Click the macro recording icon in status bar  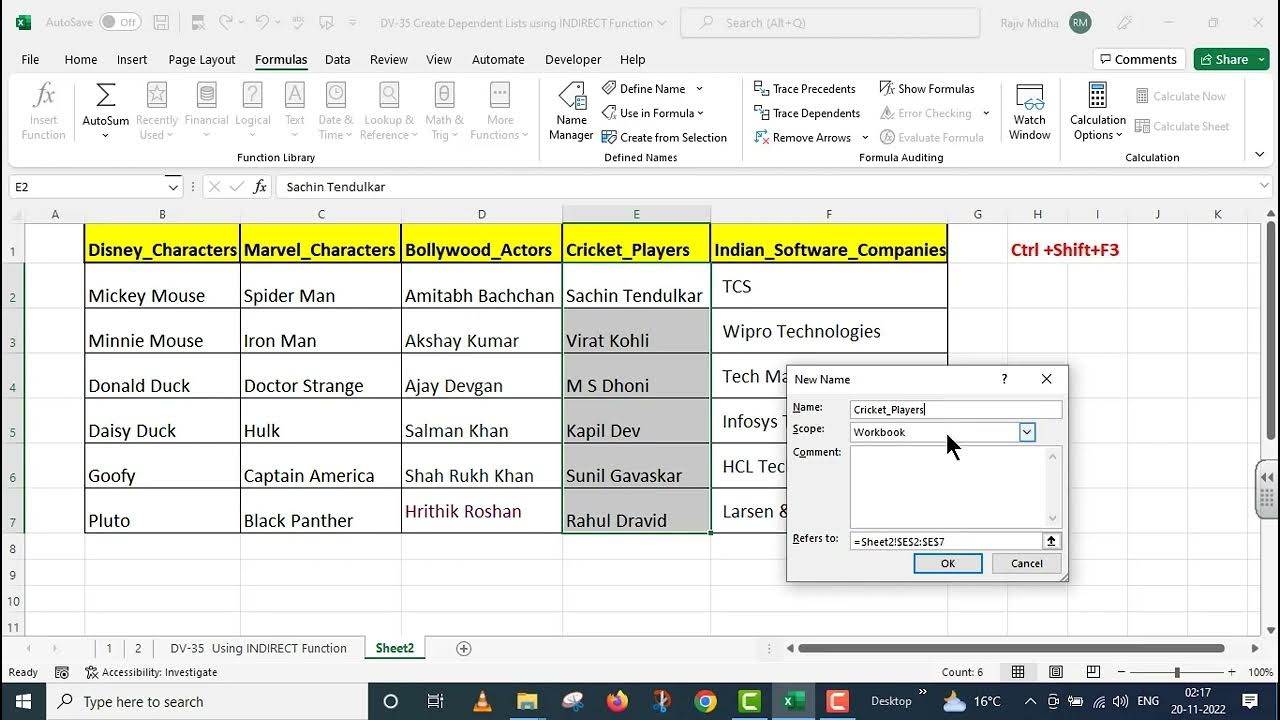pos(62,672)
